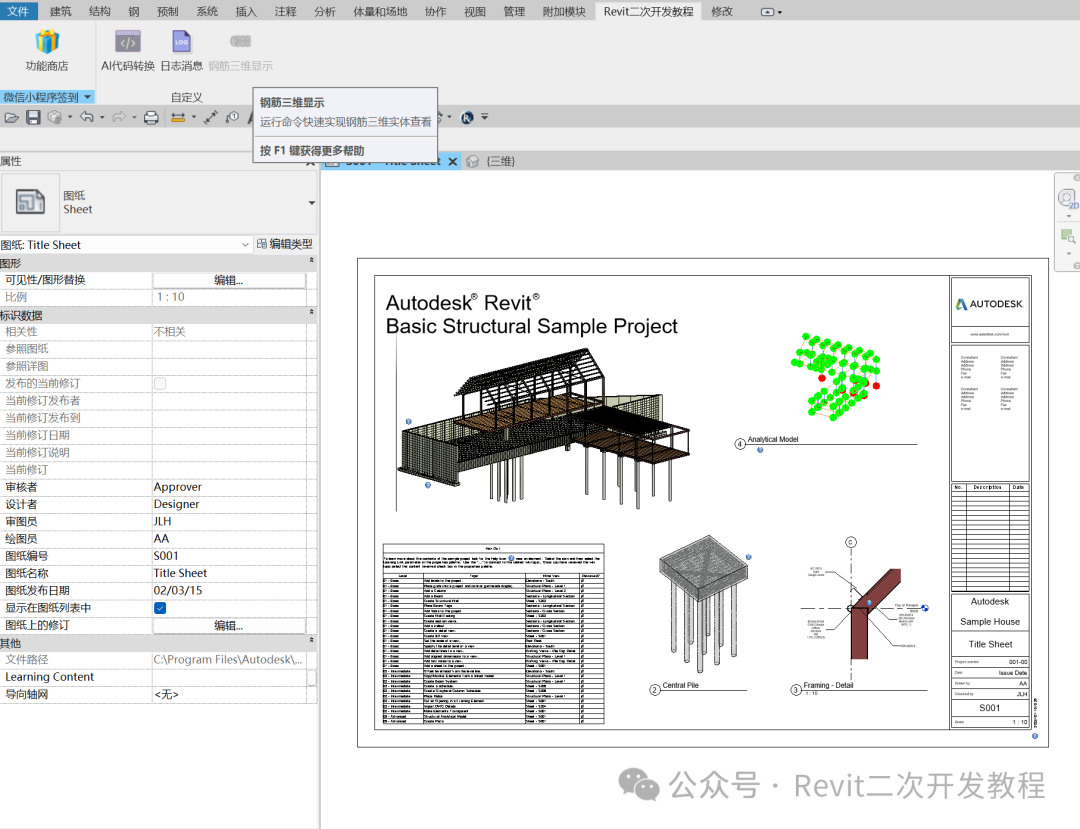Click the zoom region navigation icon

pyautogui.click(x=1068, y=236)
